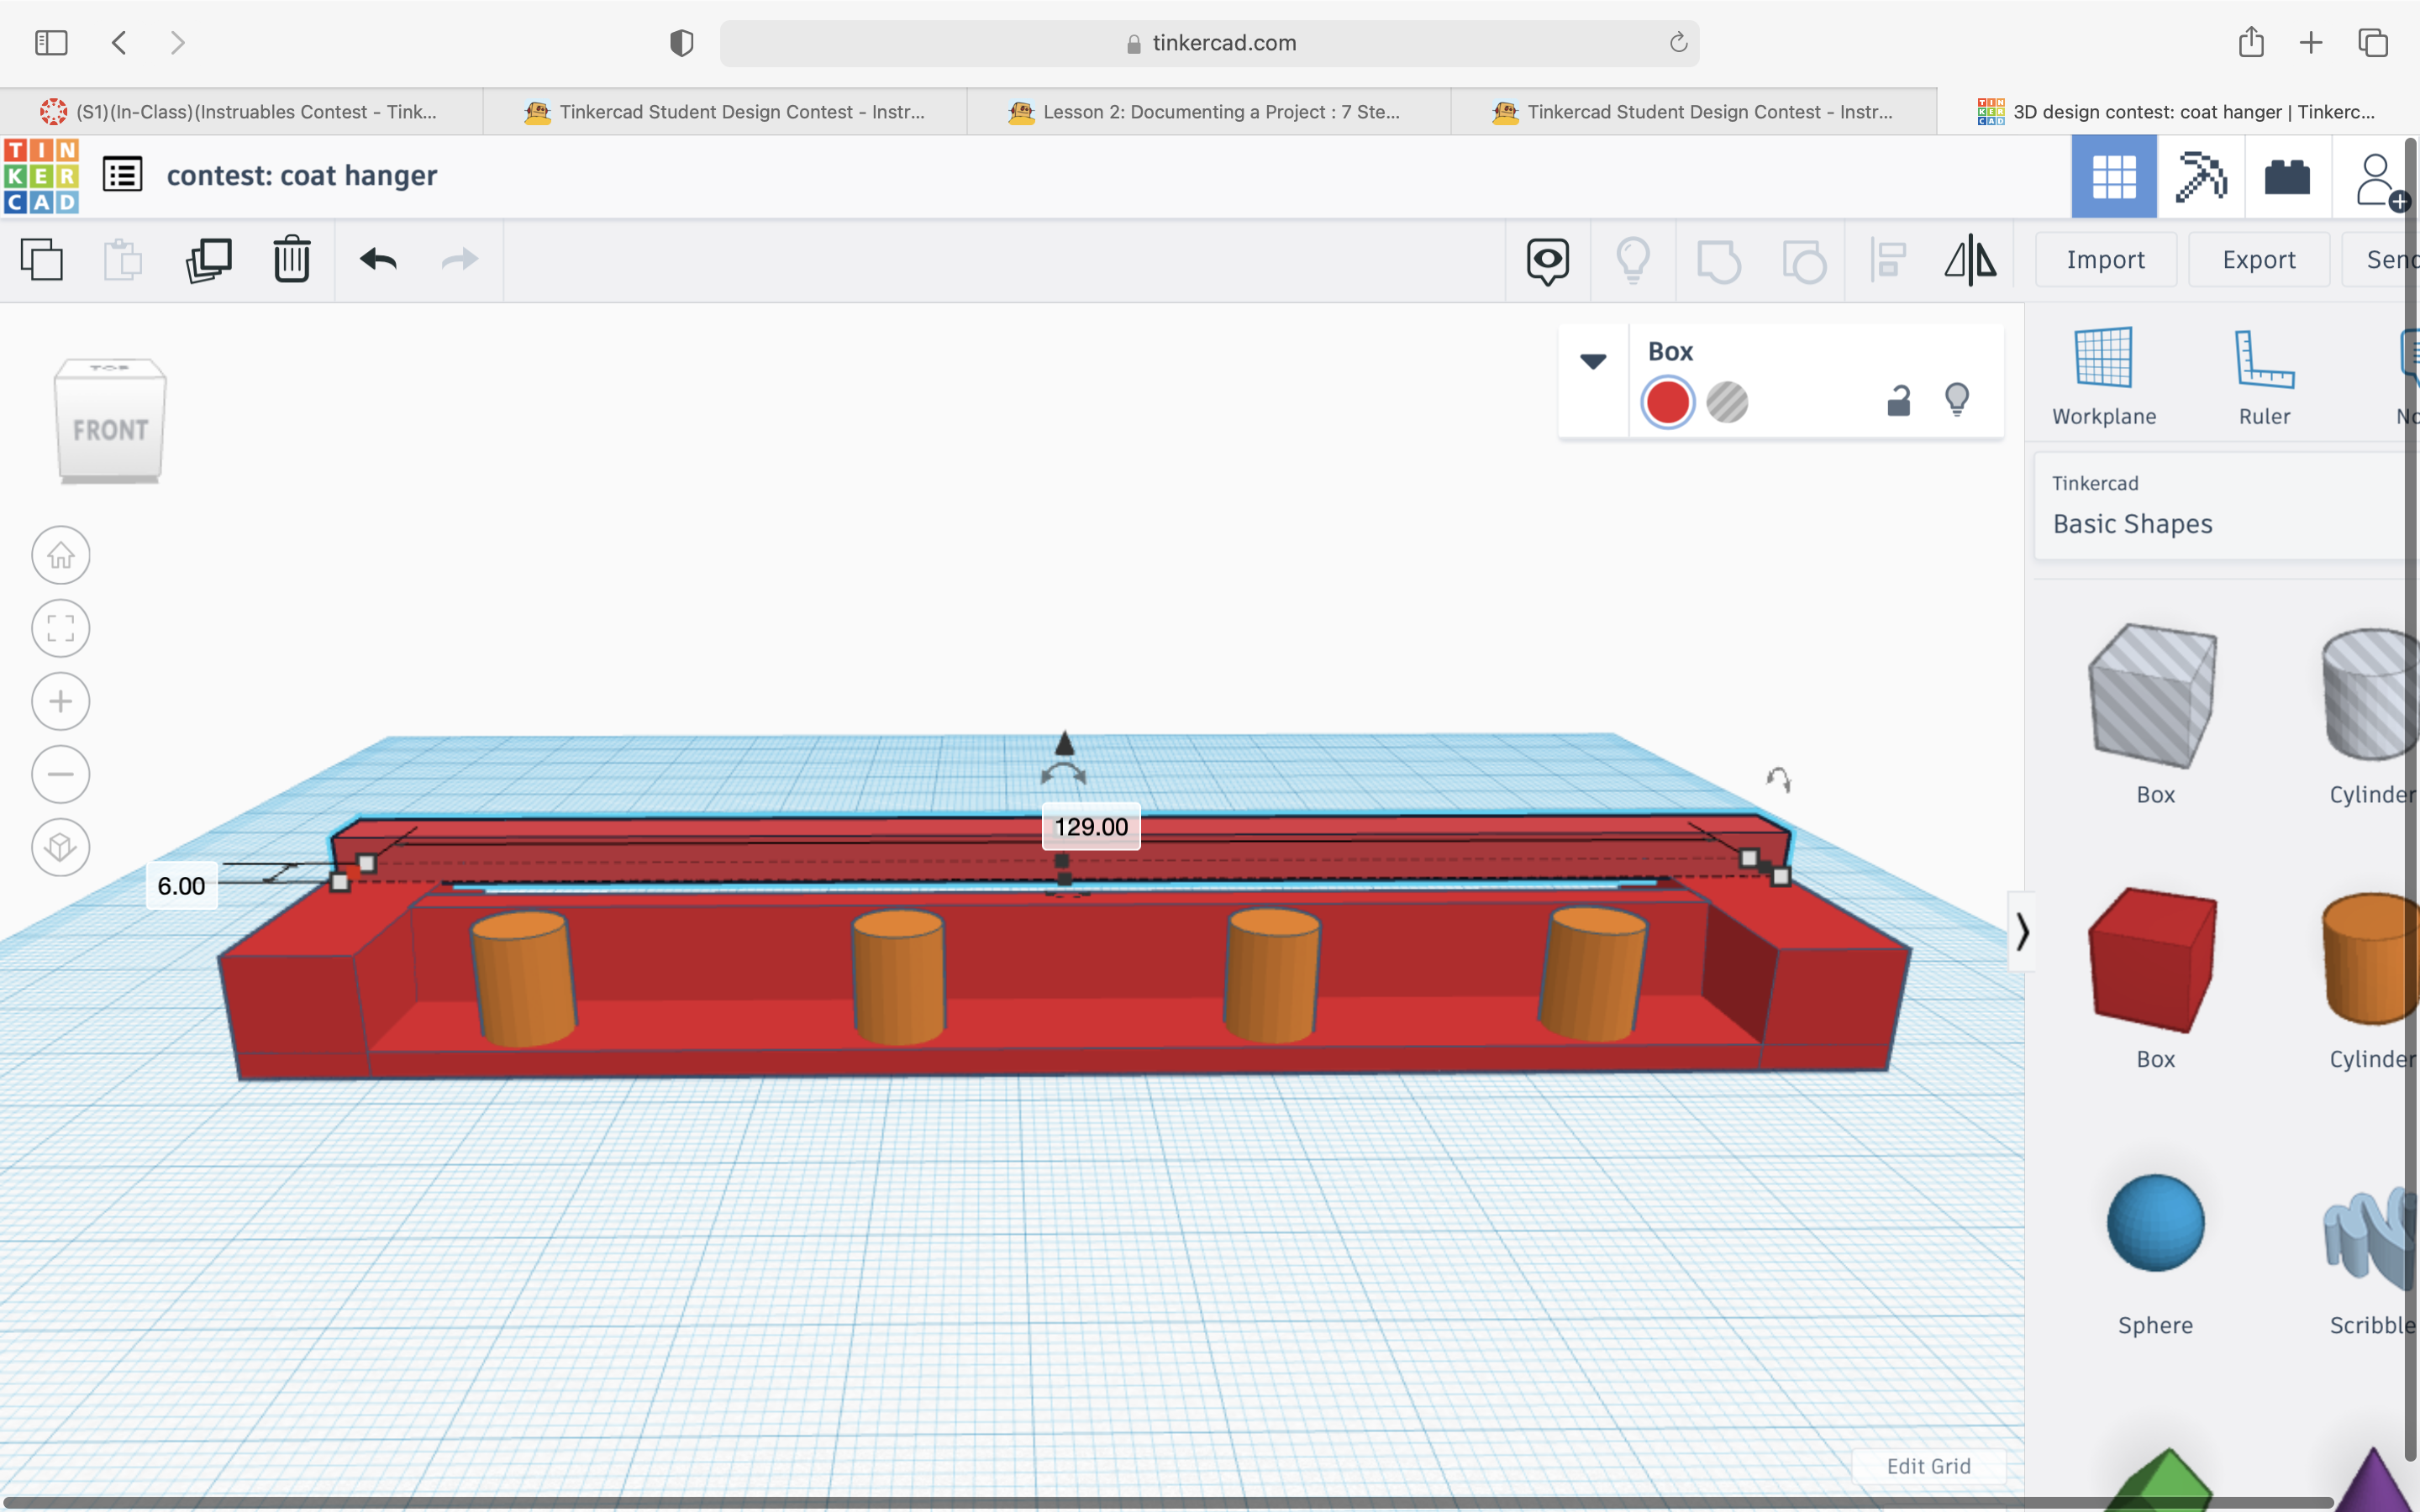Click the 6.00 dimension field
The height and width of the screenshot is (1512, 2420).
181,886
